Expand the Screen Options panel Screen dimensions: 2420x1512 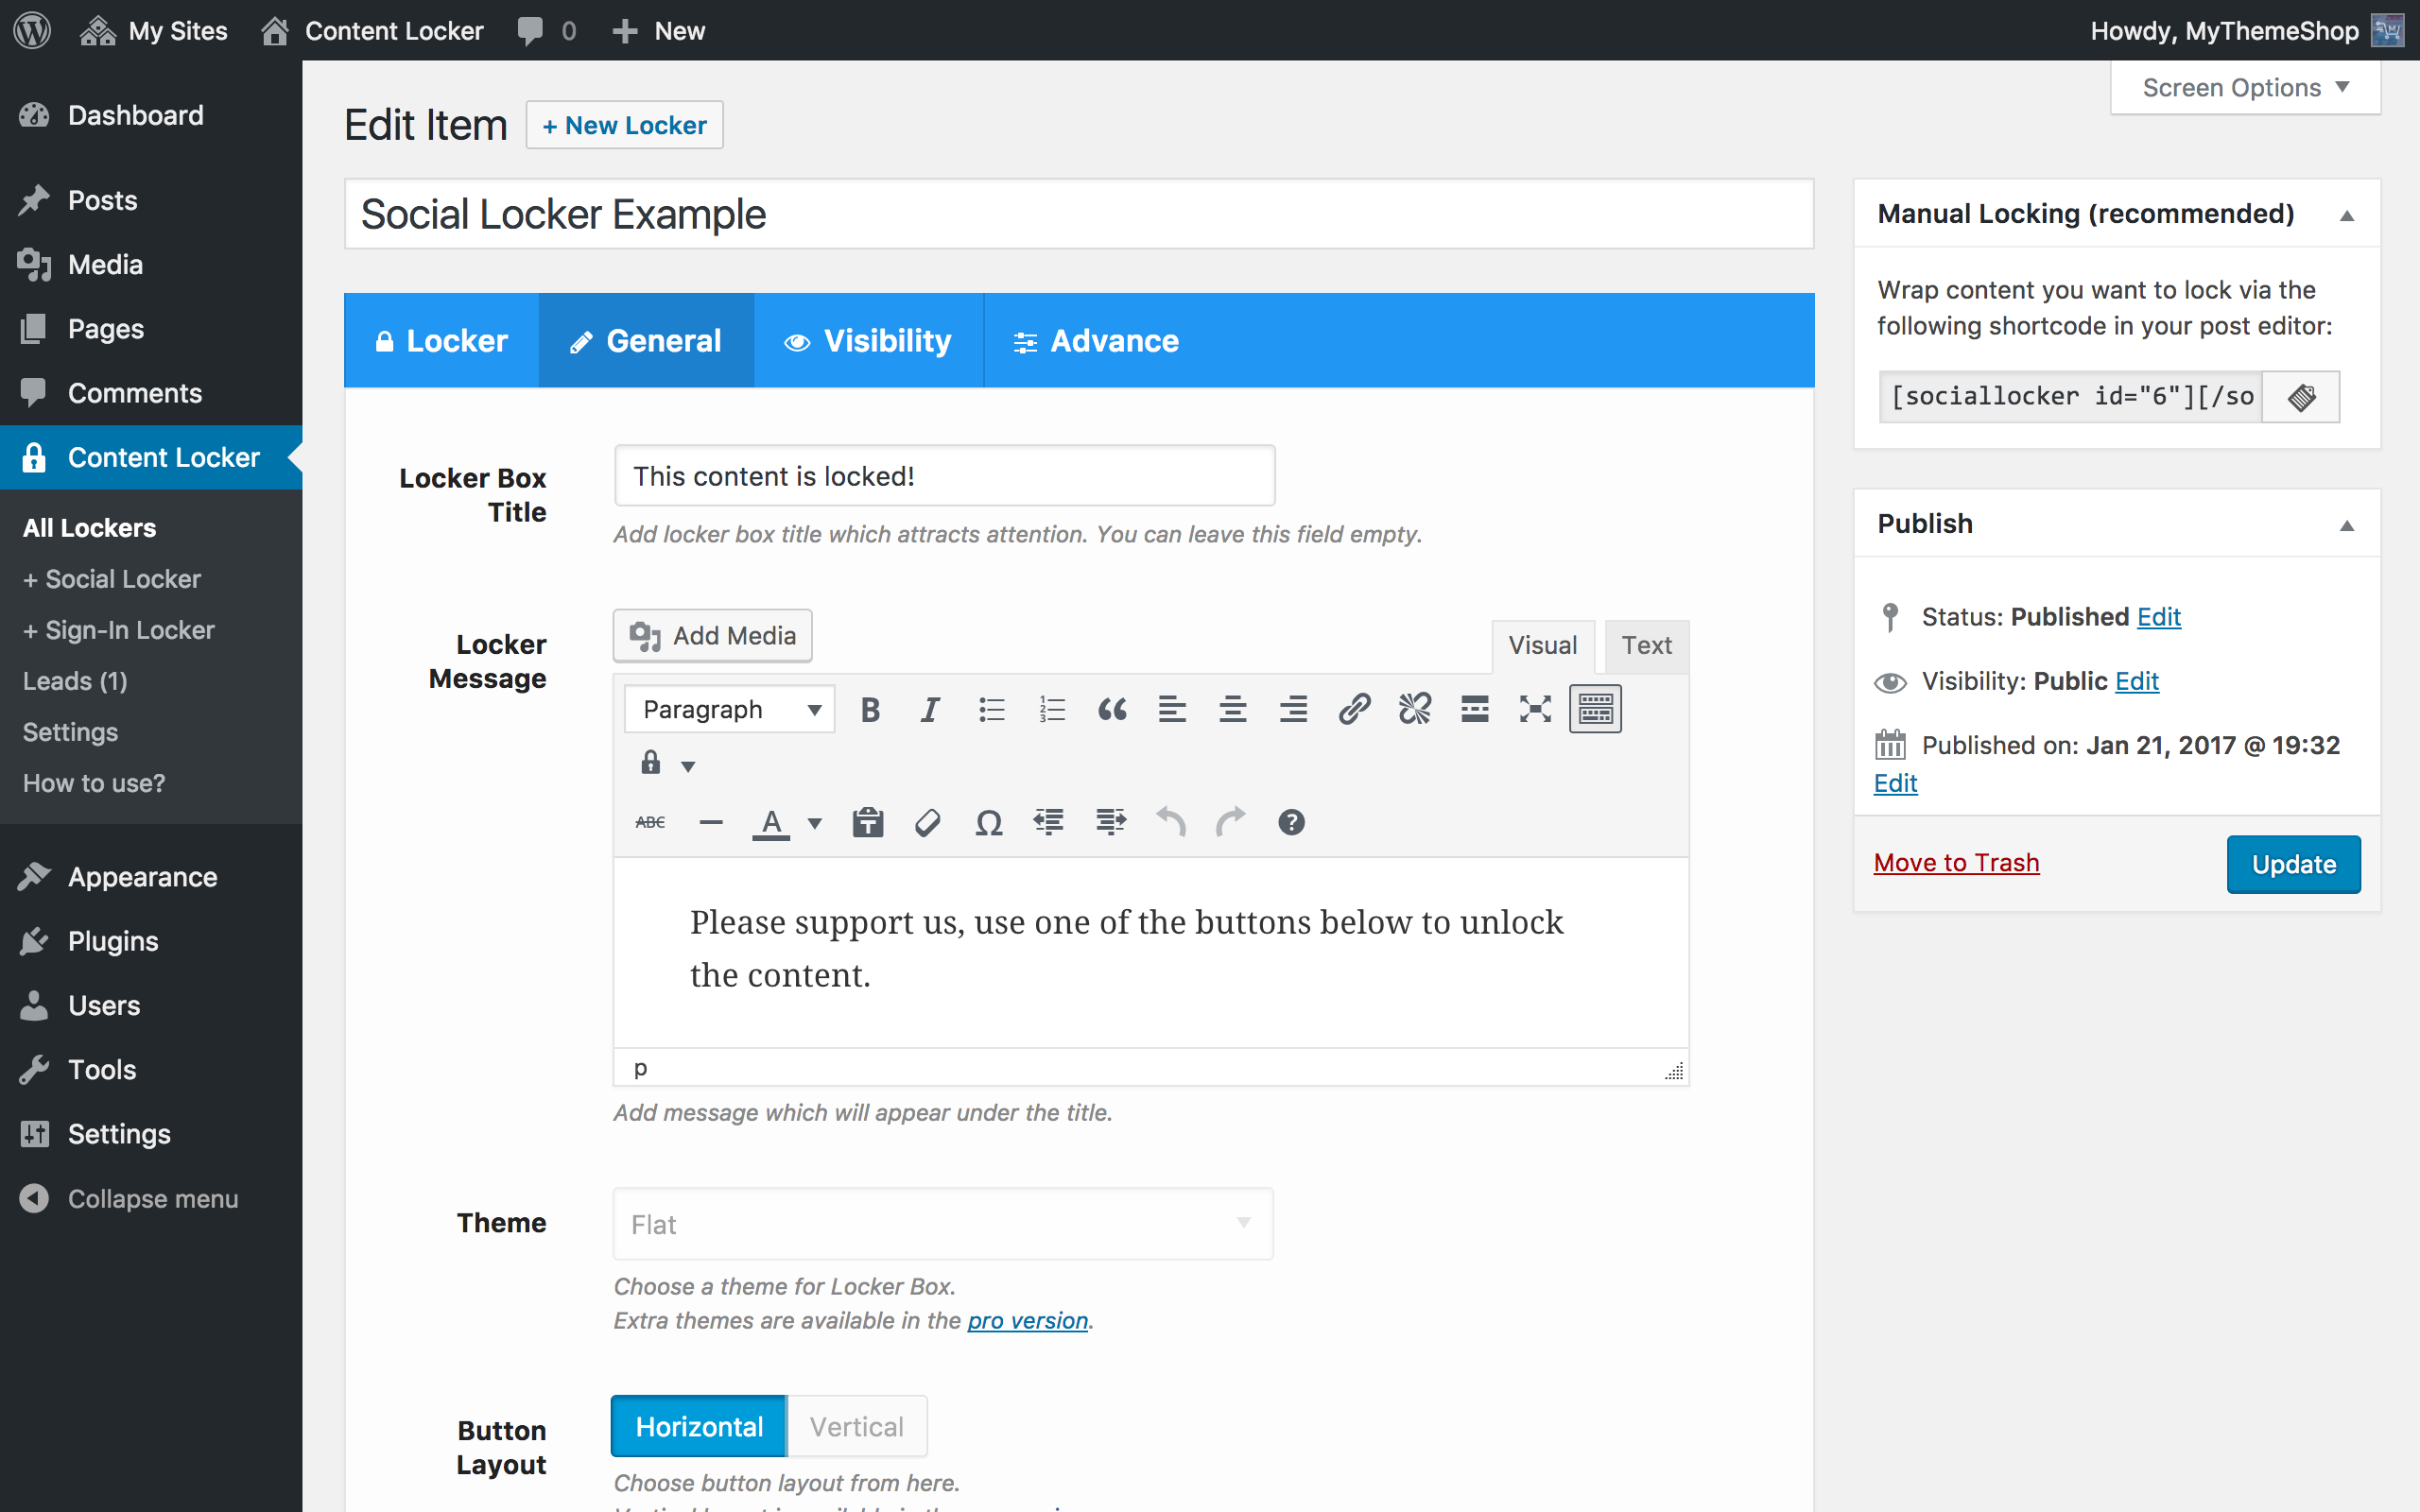[2245, 88]
